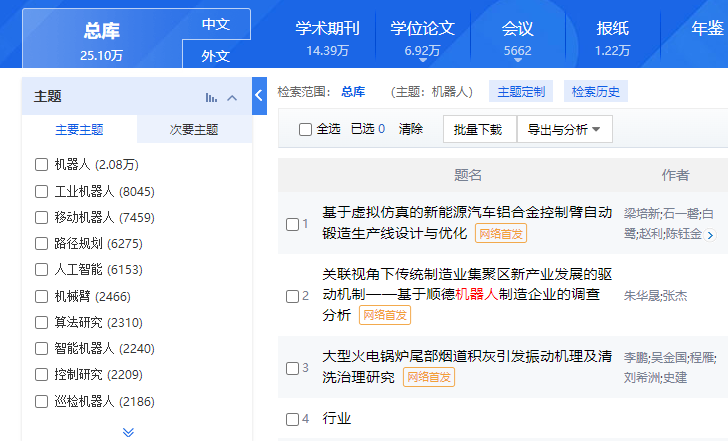Open the 导出与分析 dropdown

tap(565, 129)
